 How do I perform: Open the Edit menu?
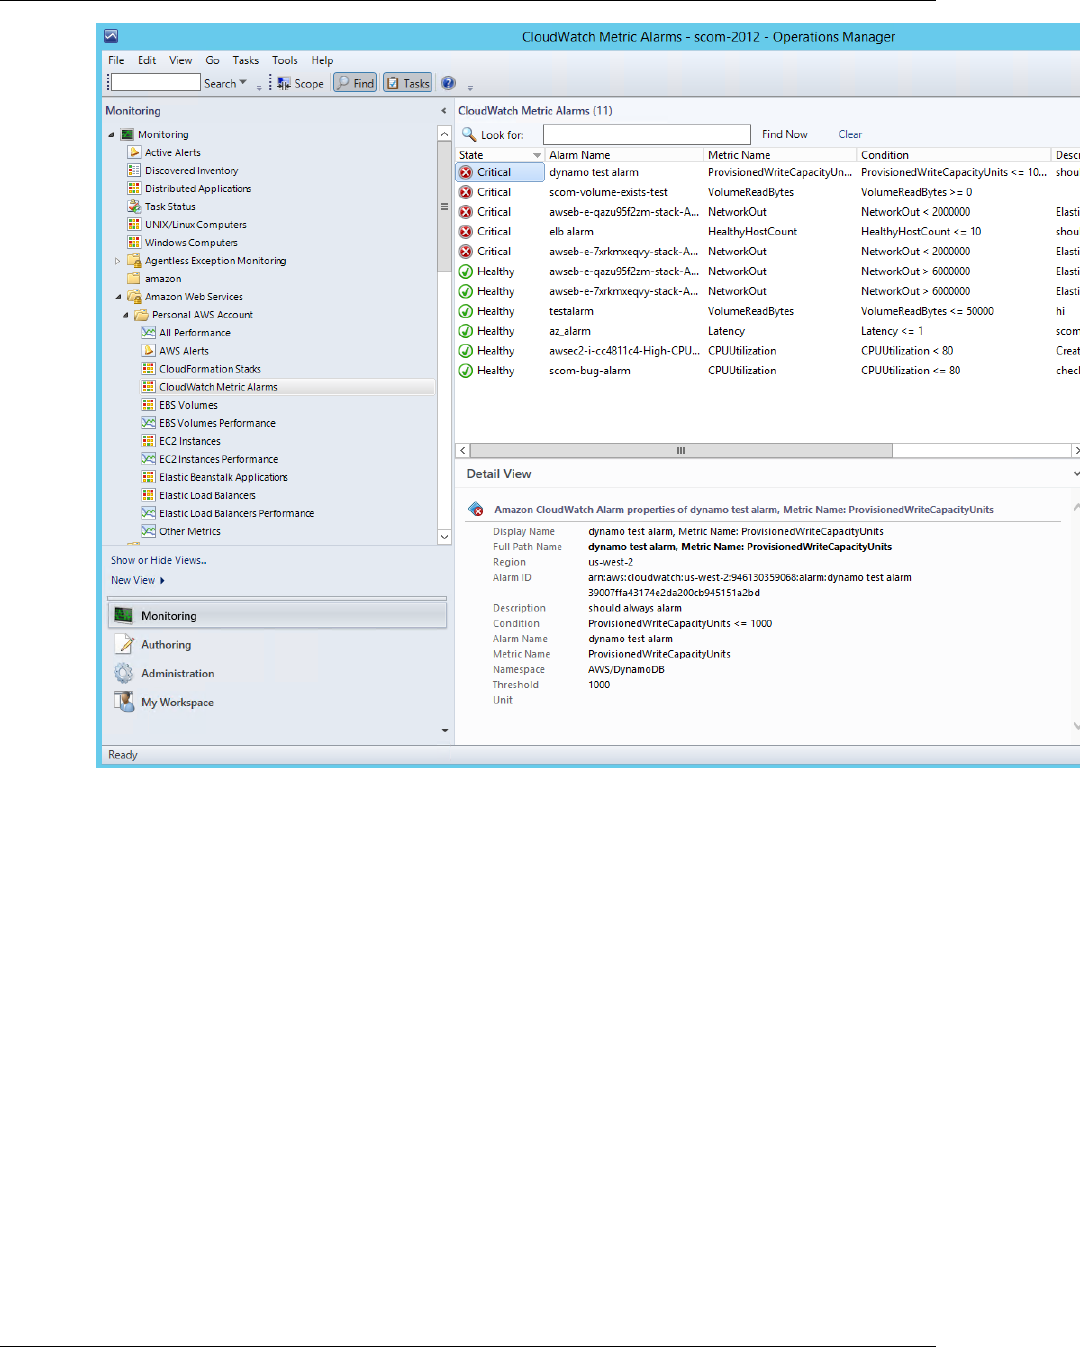click(x=147, y=60)
